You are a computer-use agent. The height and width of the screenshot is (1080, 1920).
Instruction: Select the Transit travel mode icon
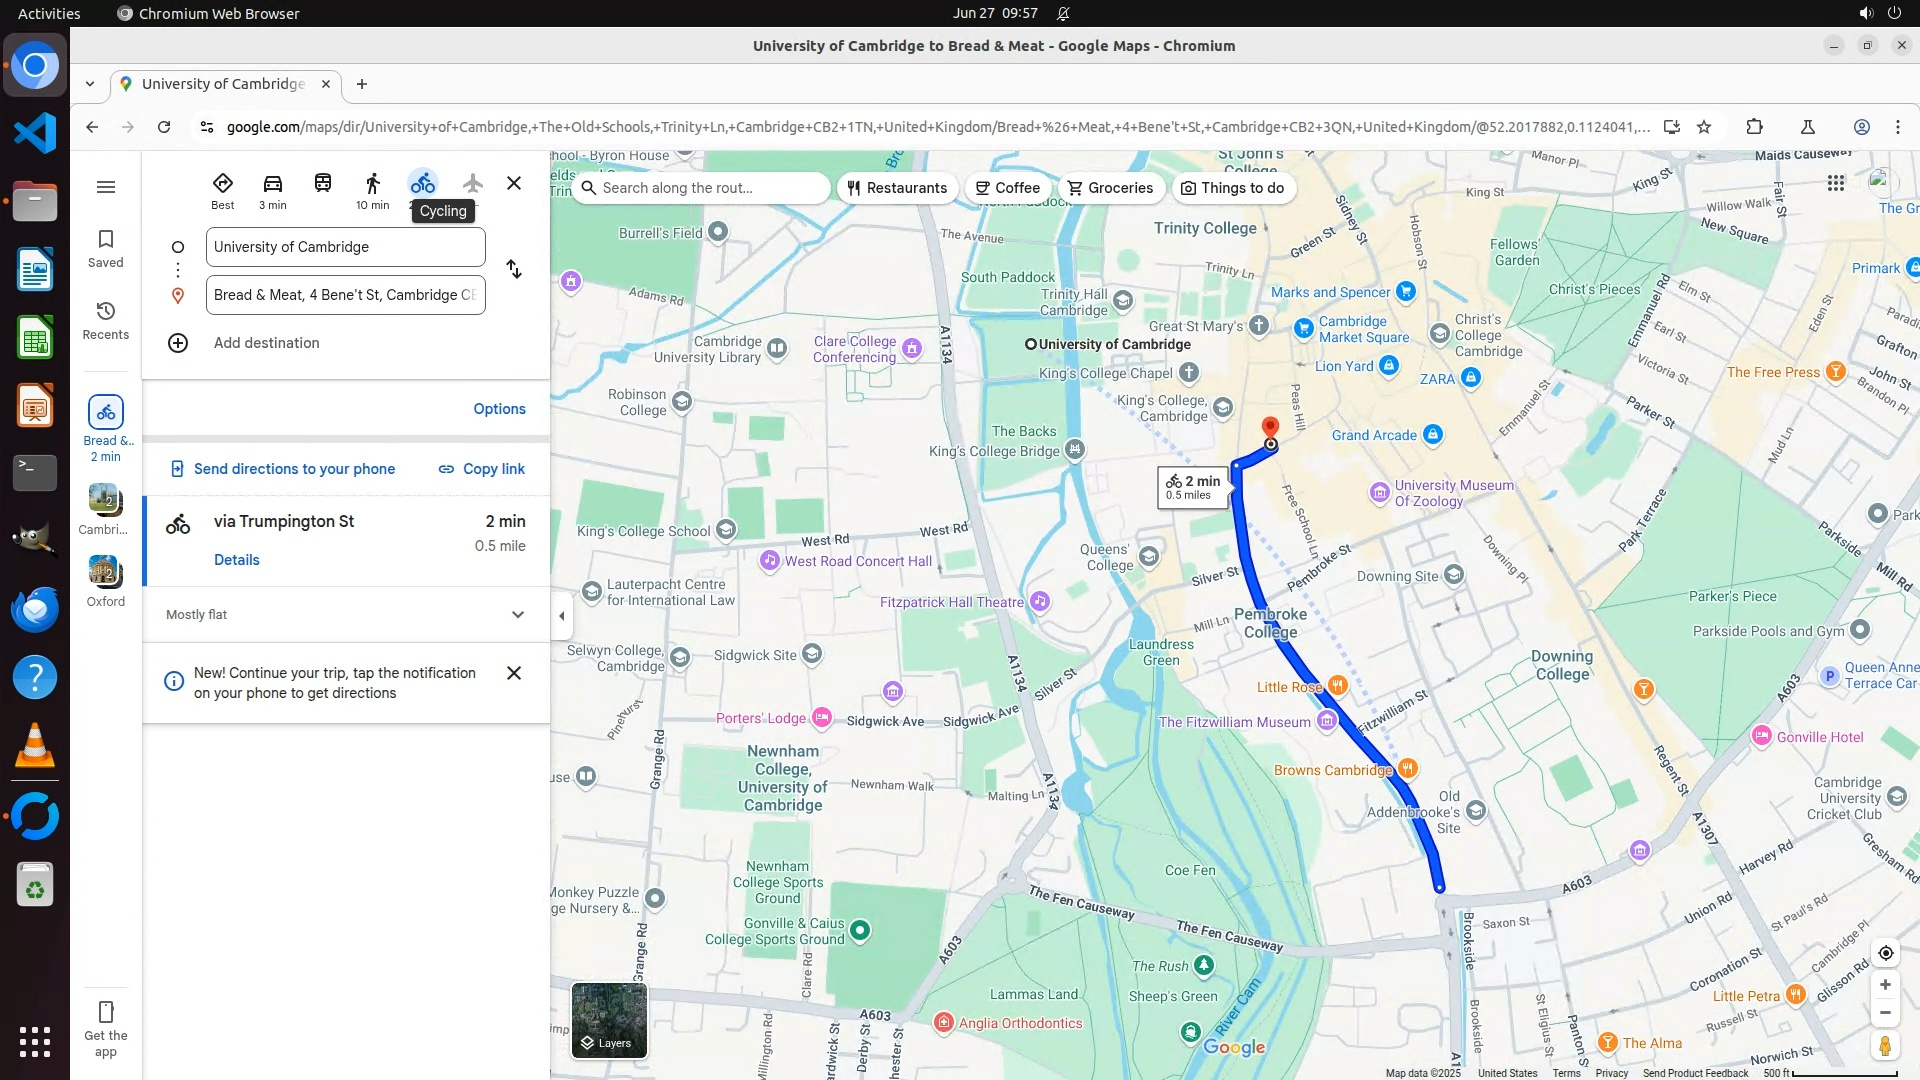(x=322, y=184)
